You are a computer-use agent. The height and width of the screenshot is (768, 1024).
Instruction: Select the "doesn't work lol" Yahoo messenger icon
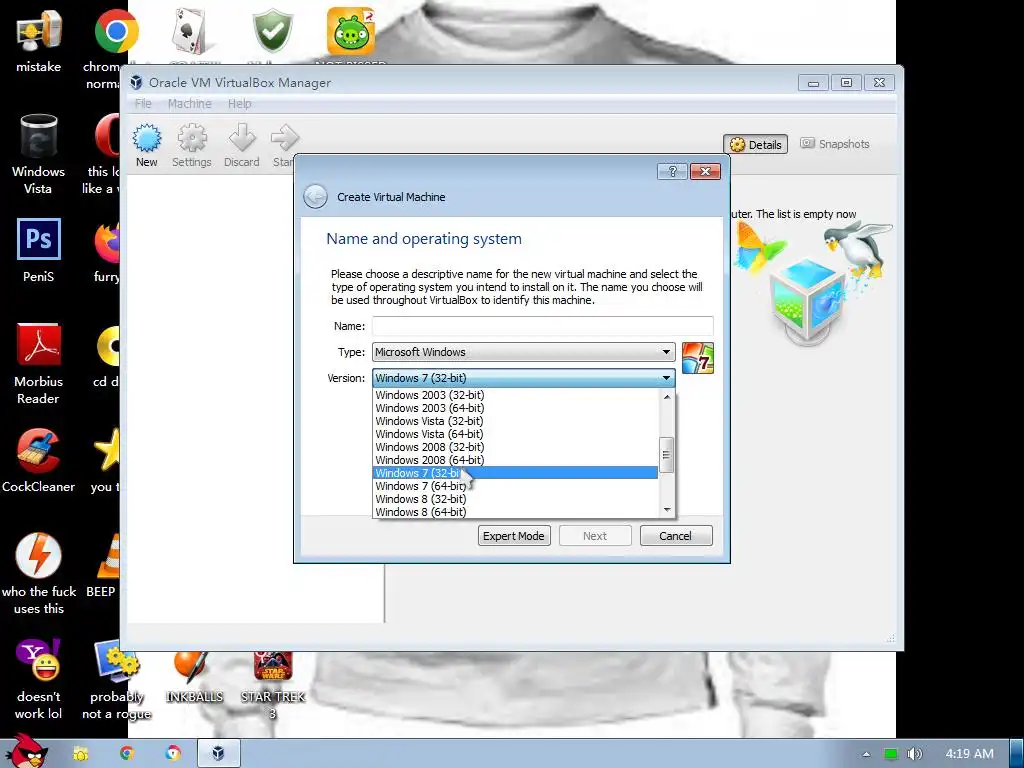click(x=39, y=679)
